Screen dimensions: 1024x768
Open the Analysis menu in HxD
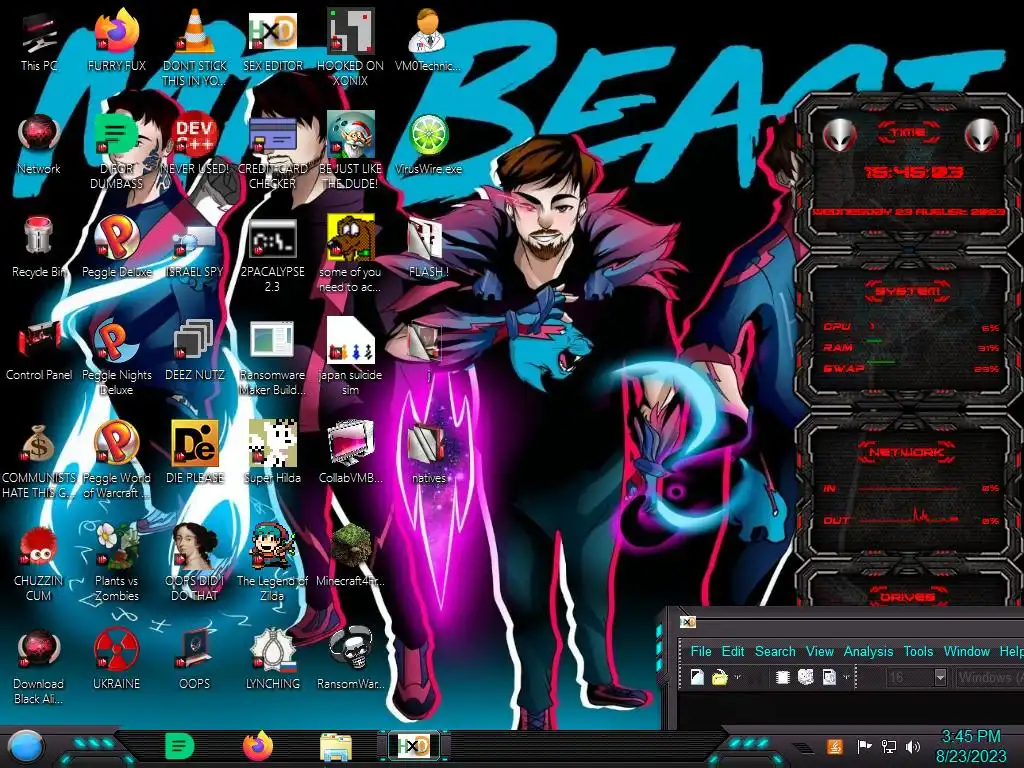pos(868,651)
